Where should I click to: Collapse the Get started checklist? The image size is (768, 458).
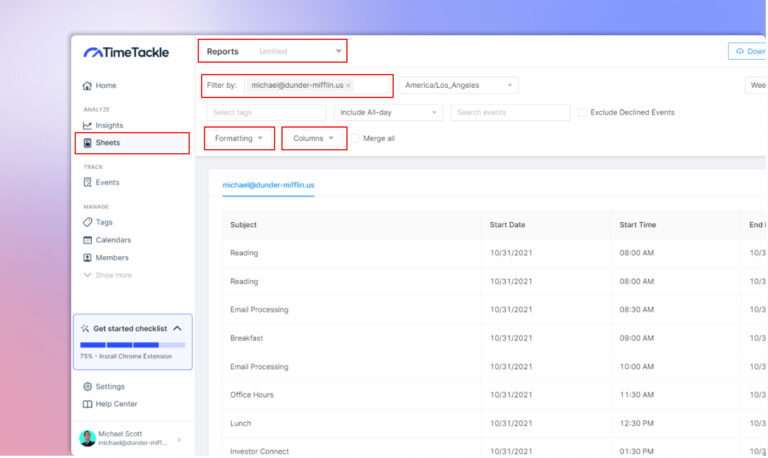(x=177, y=328)
